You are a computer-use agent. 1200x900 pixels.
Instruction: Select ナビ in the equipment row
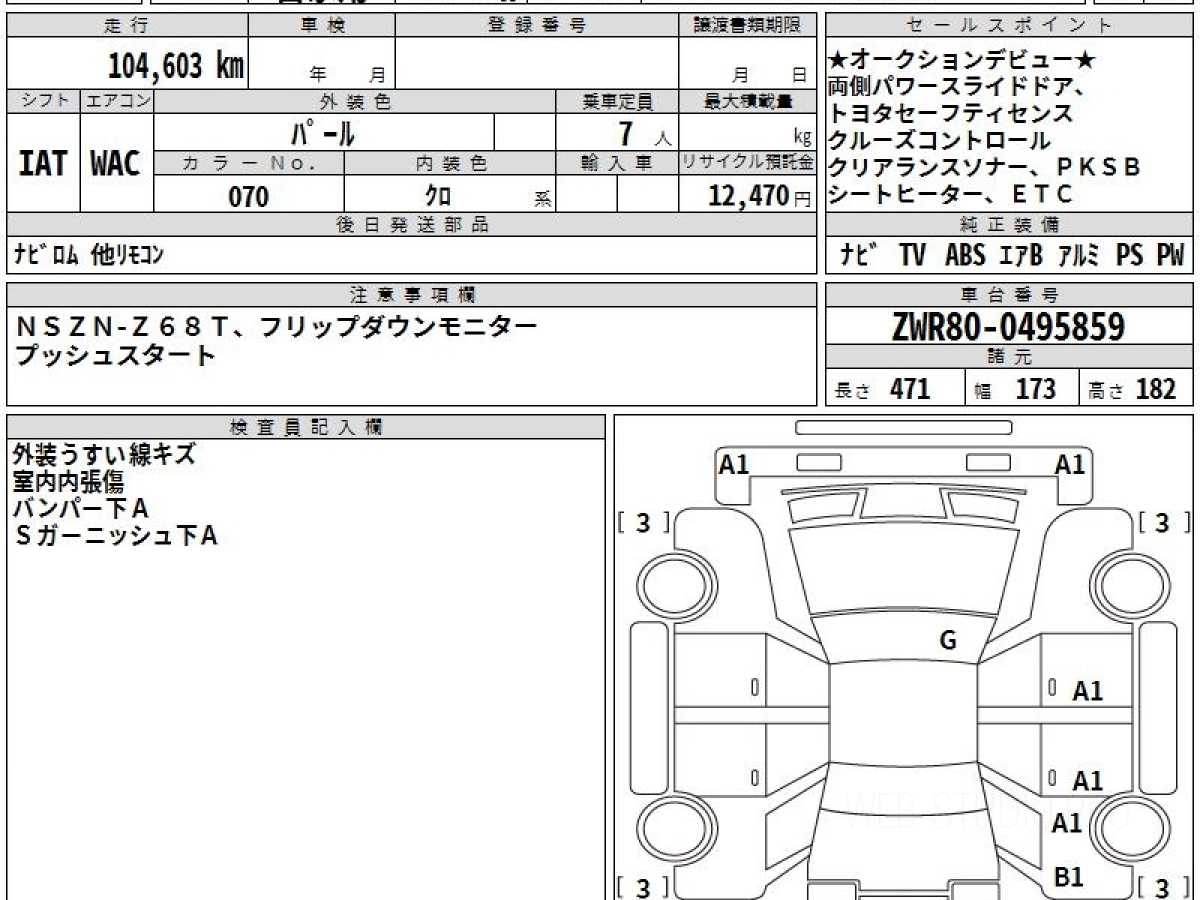click(857, 256)
